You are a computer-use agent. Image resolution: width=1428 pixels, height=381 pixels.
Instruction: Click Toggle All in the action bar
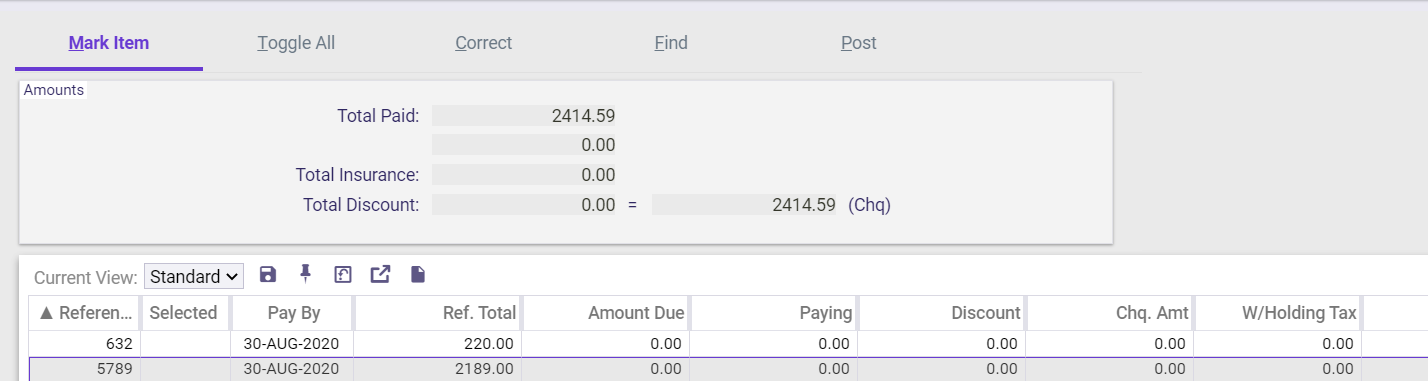click(x=296, y=43)
